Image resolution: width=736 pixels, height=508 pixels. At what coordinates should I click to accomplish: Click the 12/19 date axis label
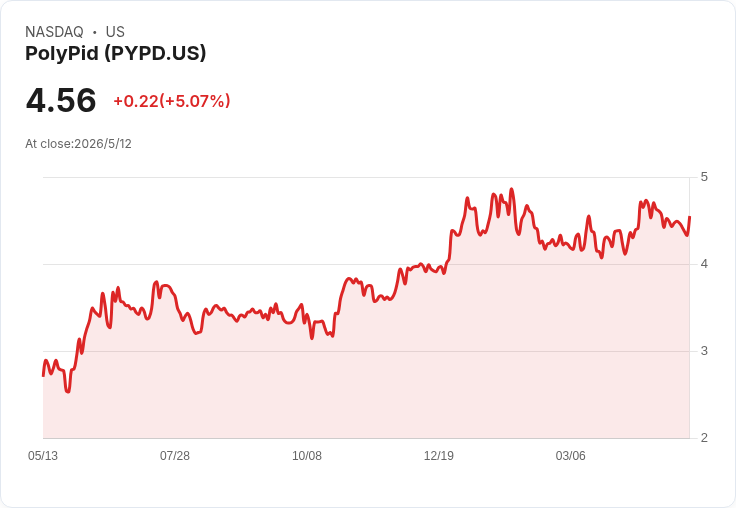pyautogui.click(x=439, y=456)
